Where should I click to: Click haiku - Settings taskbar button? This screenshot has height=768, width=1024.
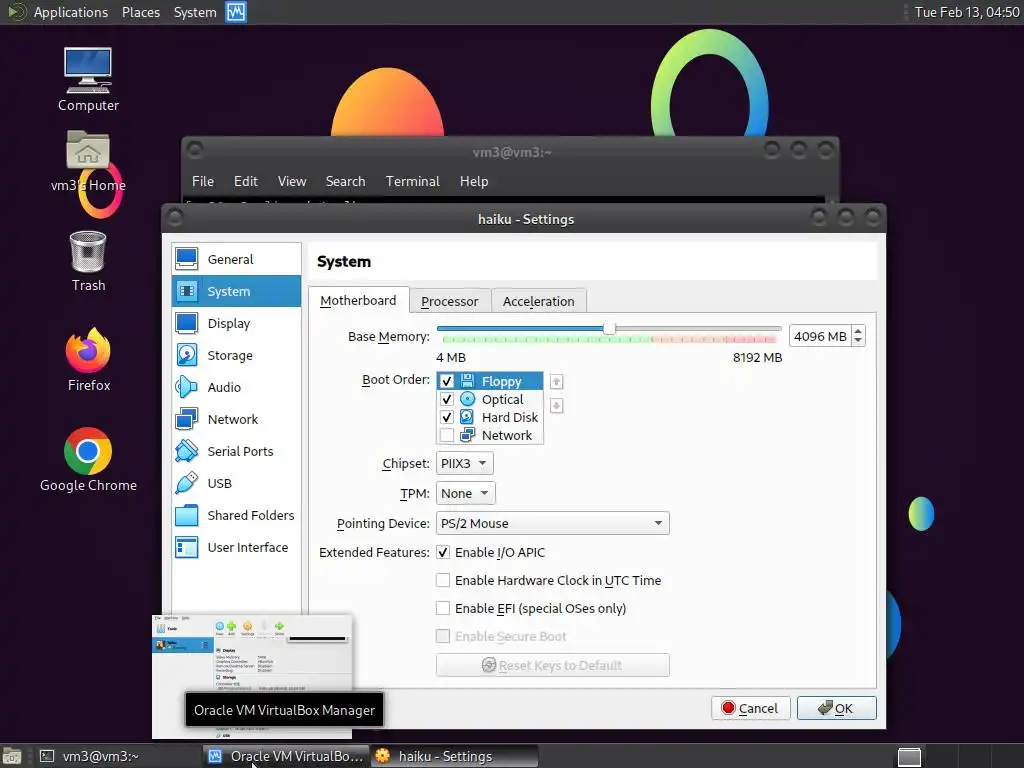(x=455, y=756)
